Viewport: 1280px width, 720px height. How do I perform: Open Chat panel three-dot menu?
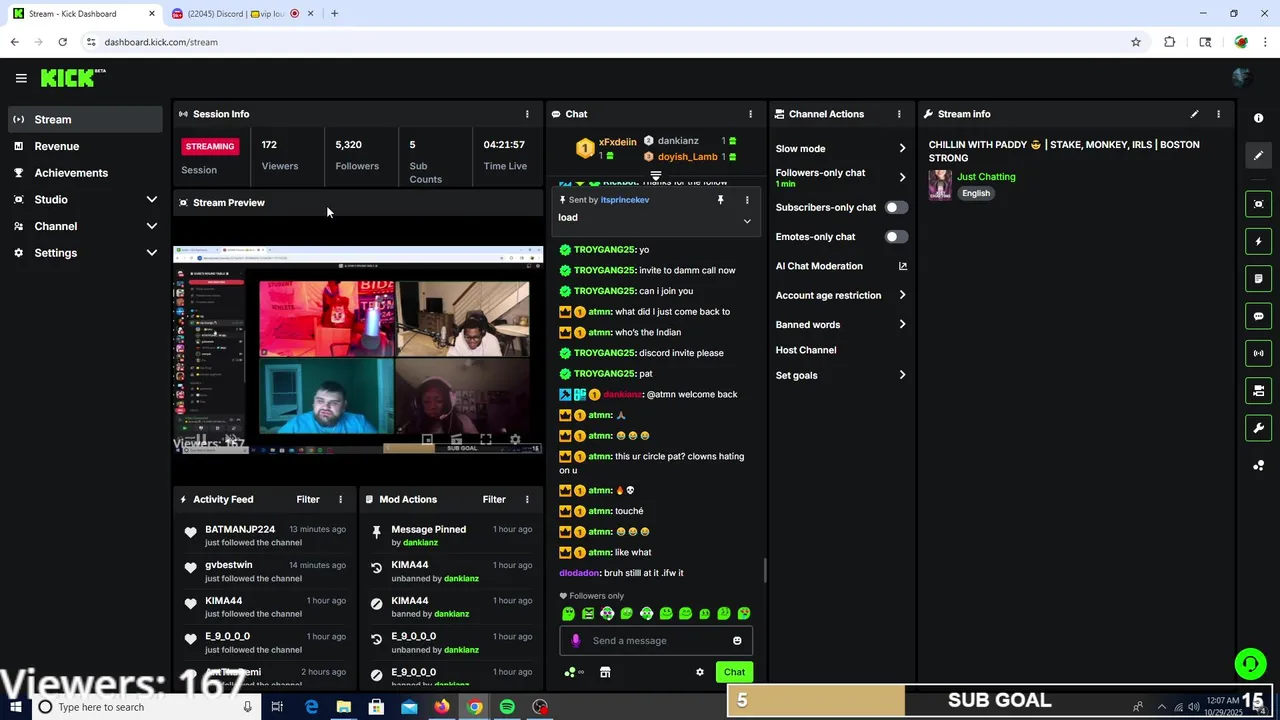point(750,114)
